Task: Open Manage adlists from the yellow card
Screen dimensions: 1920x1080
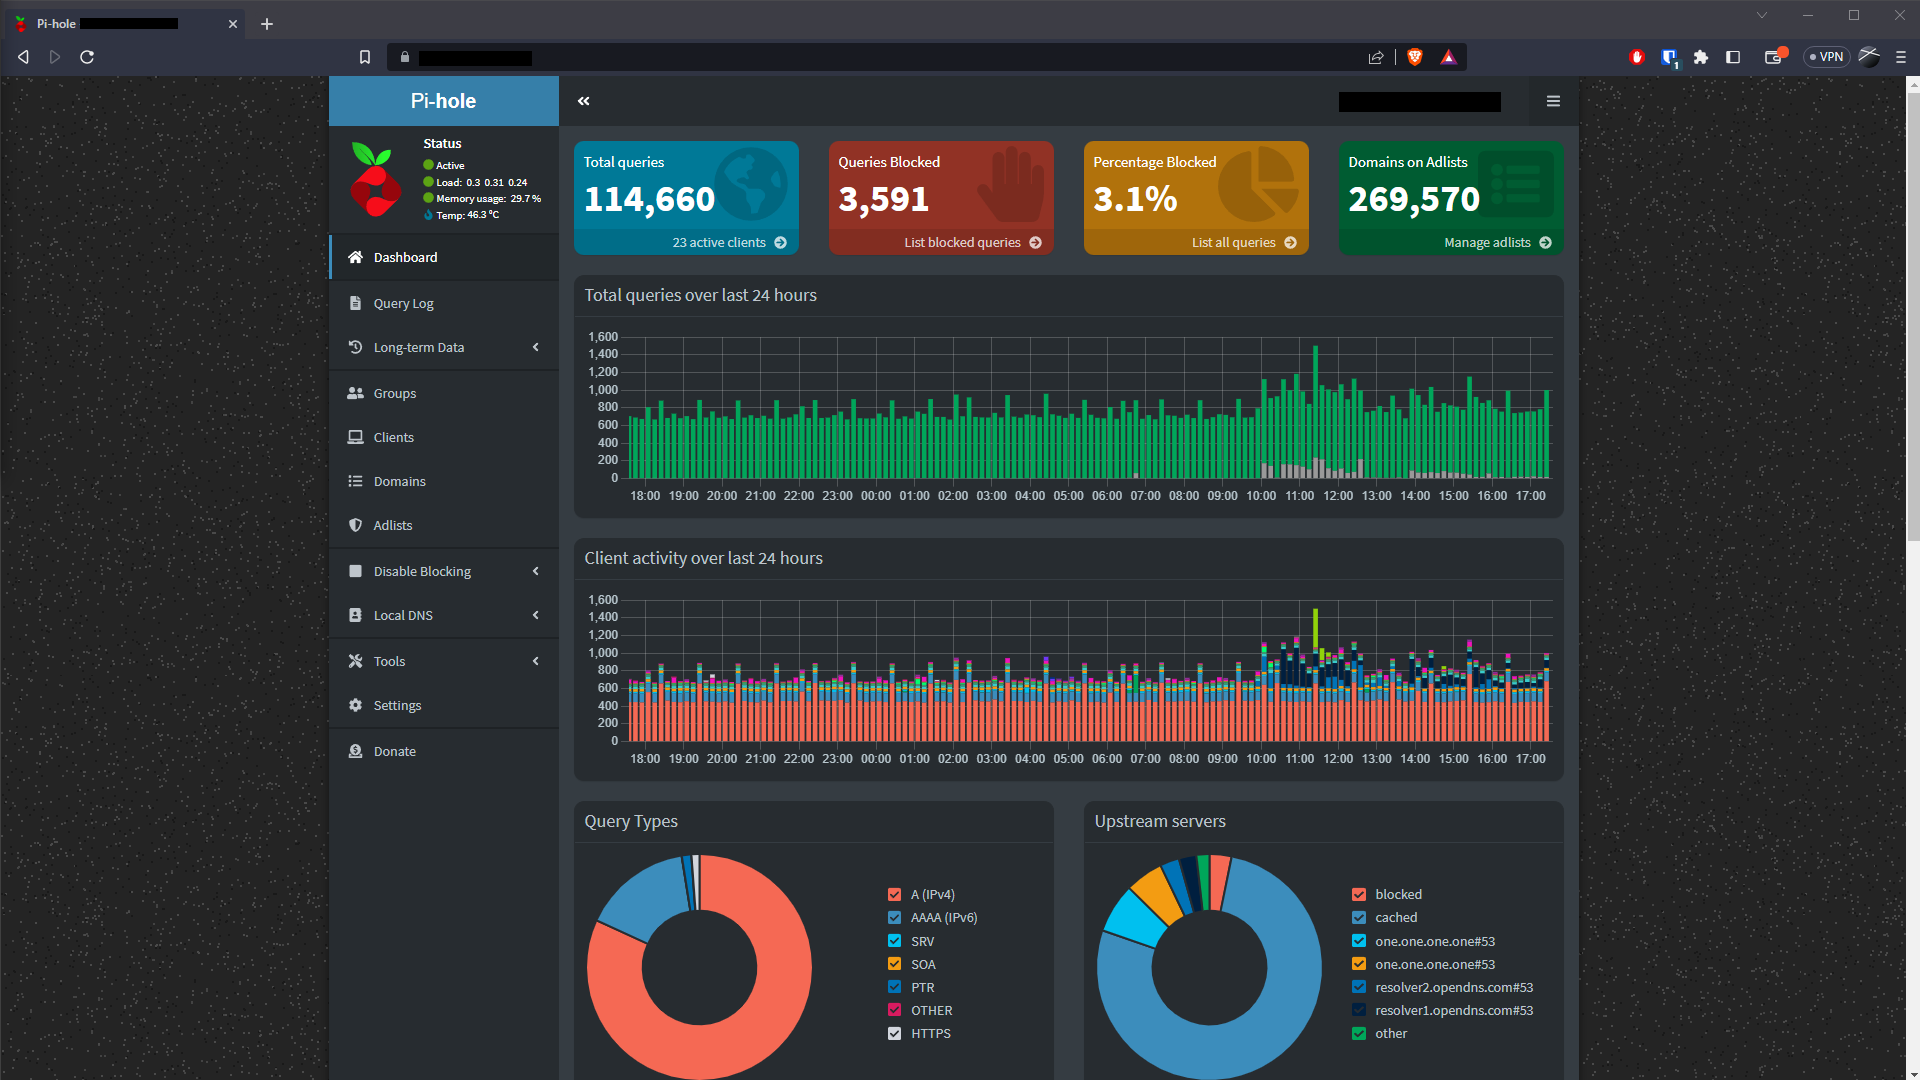Action: point(1488,242)
